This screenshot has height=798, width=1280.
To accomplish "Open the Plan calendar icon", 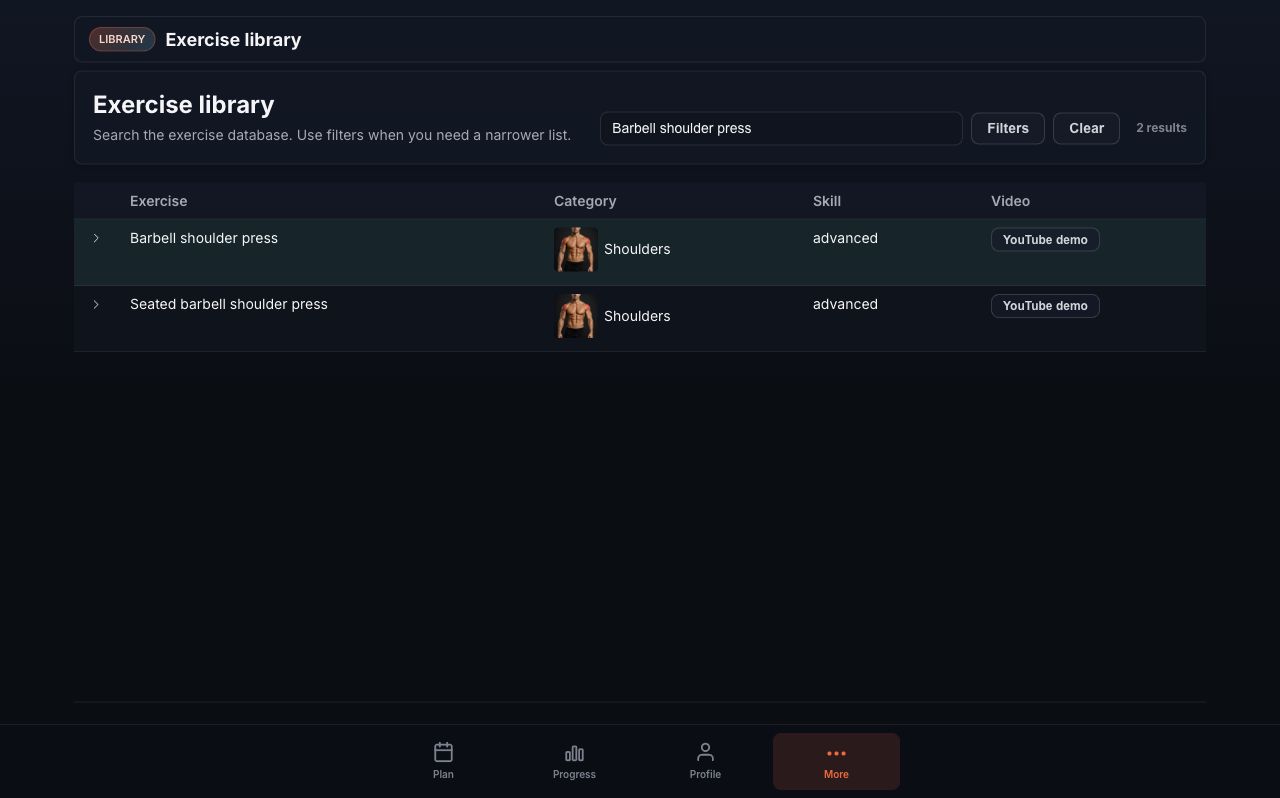I will (443, 752).
